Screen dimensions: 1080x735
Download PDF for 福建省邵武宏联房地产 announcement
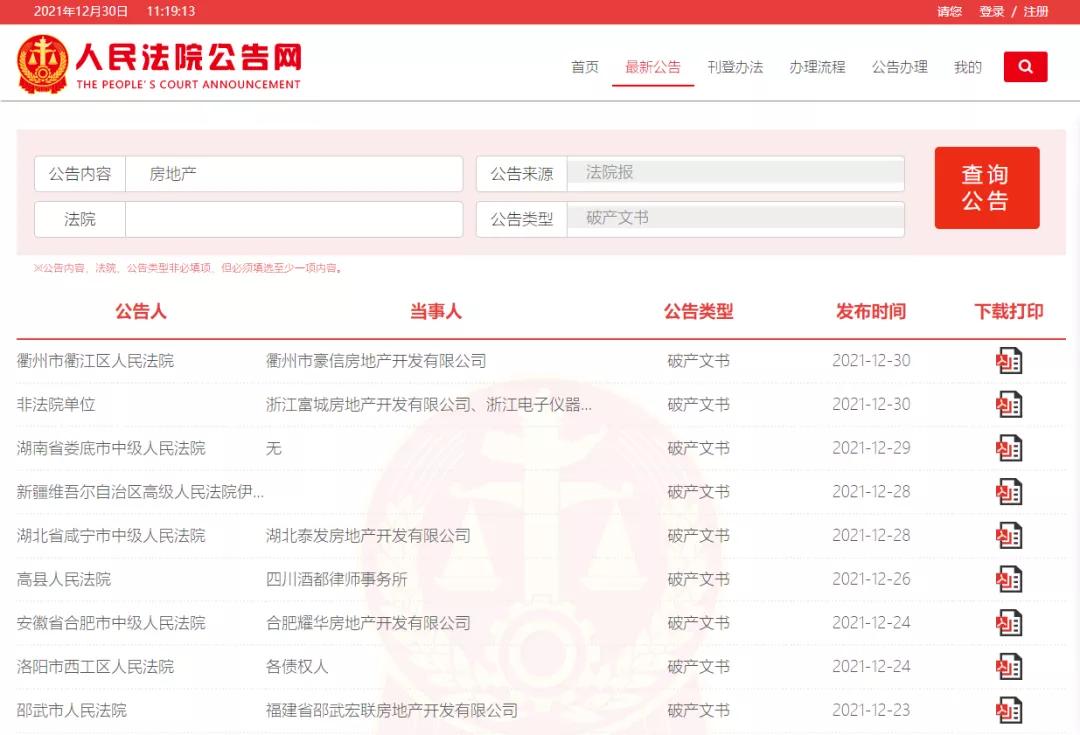(x=1009, y=710)
